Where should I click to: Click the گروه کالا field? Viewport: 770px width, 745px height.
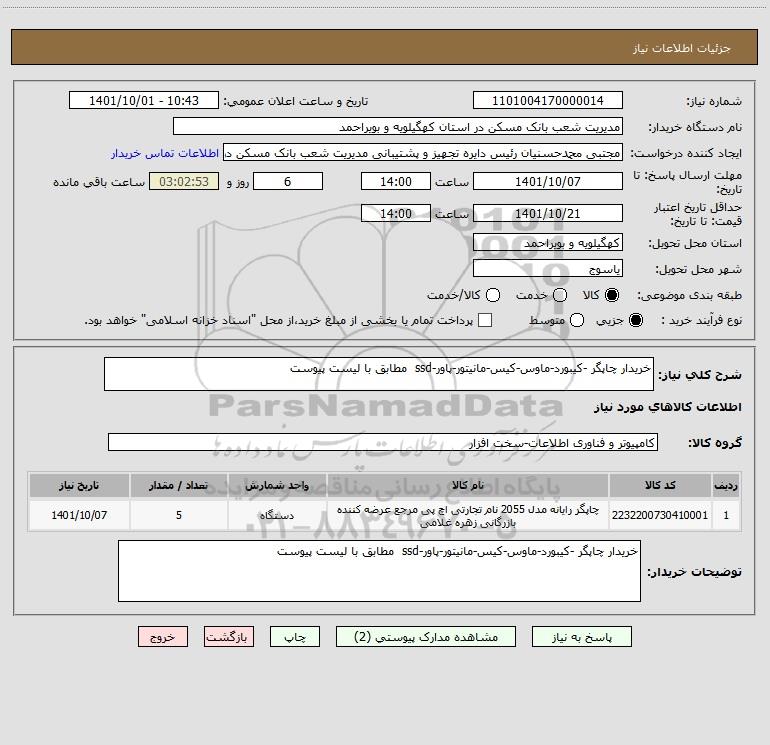pyautogui.click(x=383, y=442)
